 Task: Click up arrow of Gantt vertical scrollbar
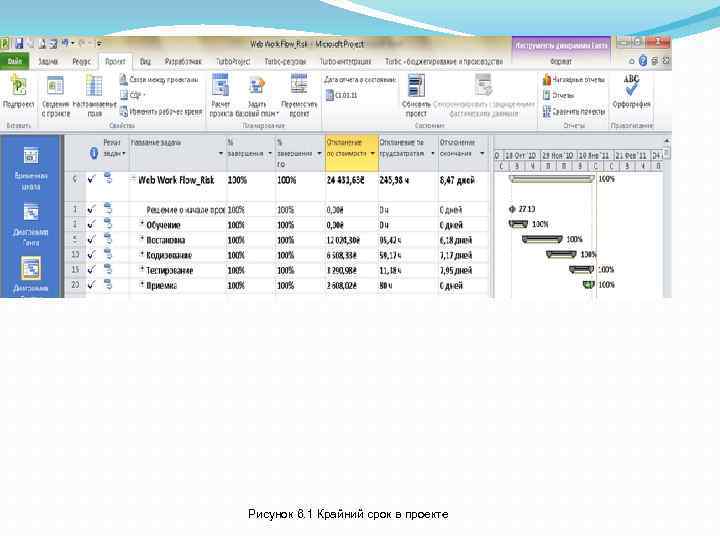click(x=667, y=141)
